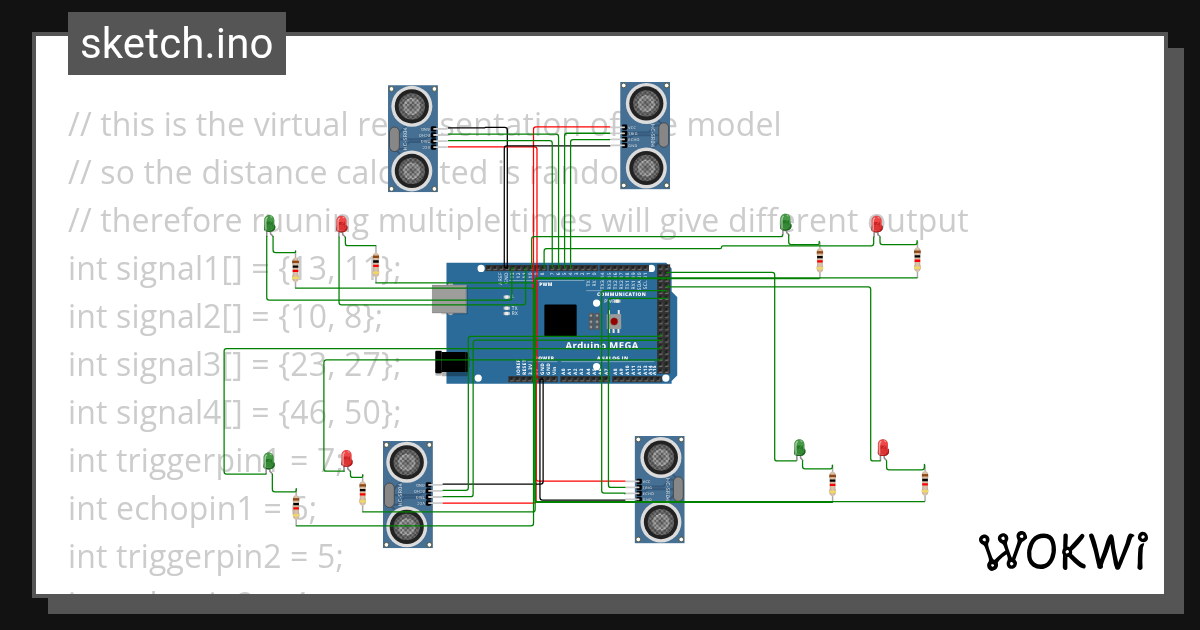
Task: Select the bottom-left red LED
Action: pos(347,459)
